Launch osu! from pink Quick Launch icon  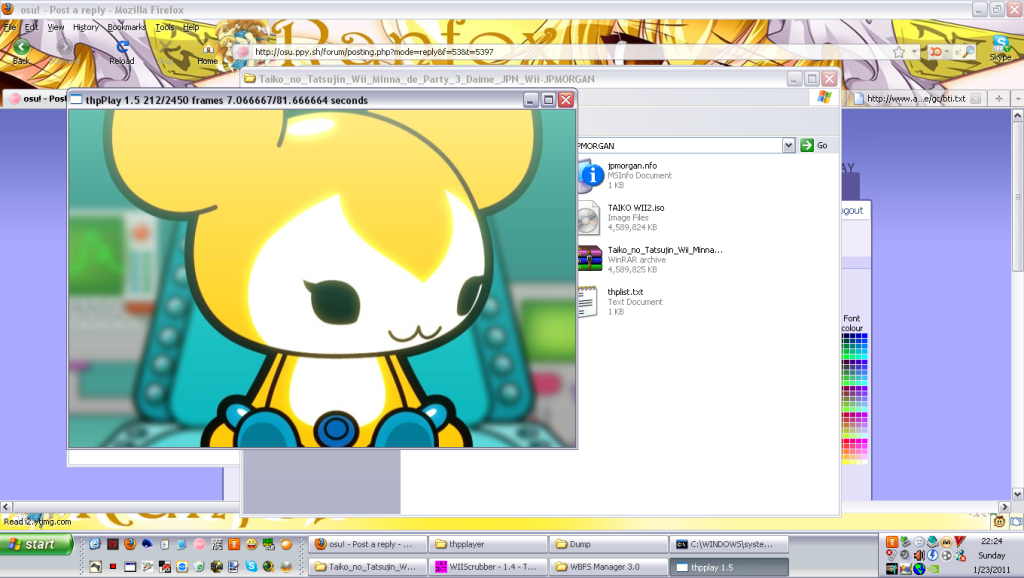tap(199, 544)
